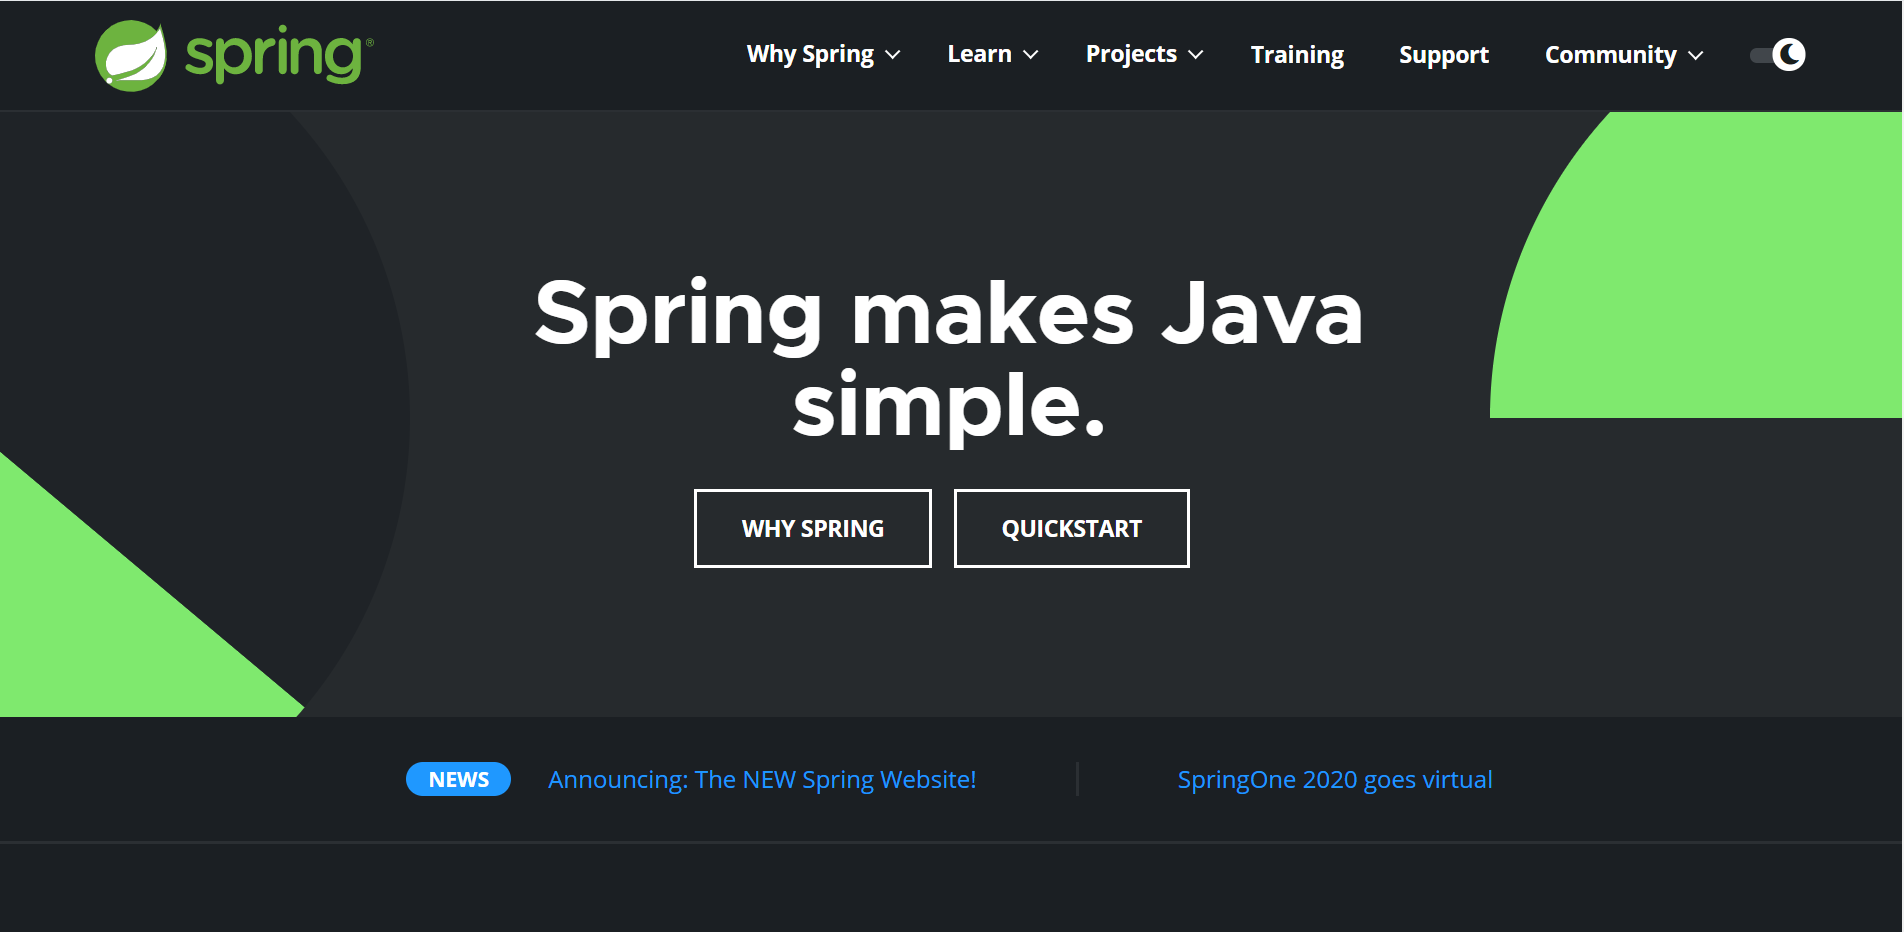Open the NEW Spring Website announcement

coord(761,779)
